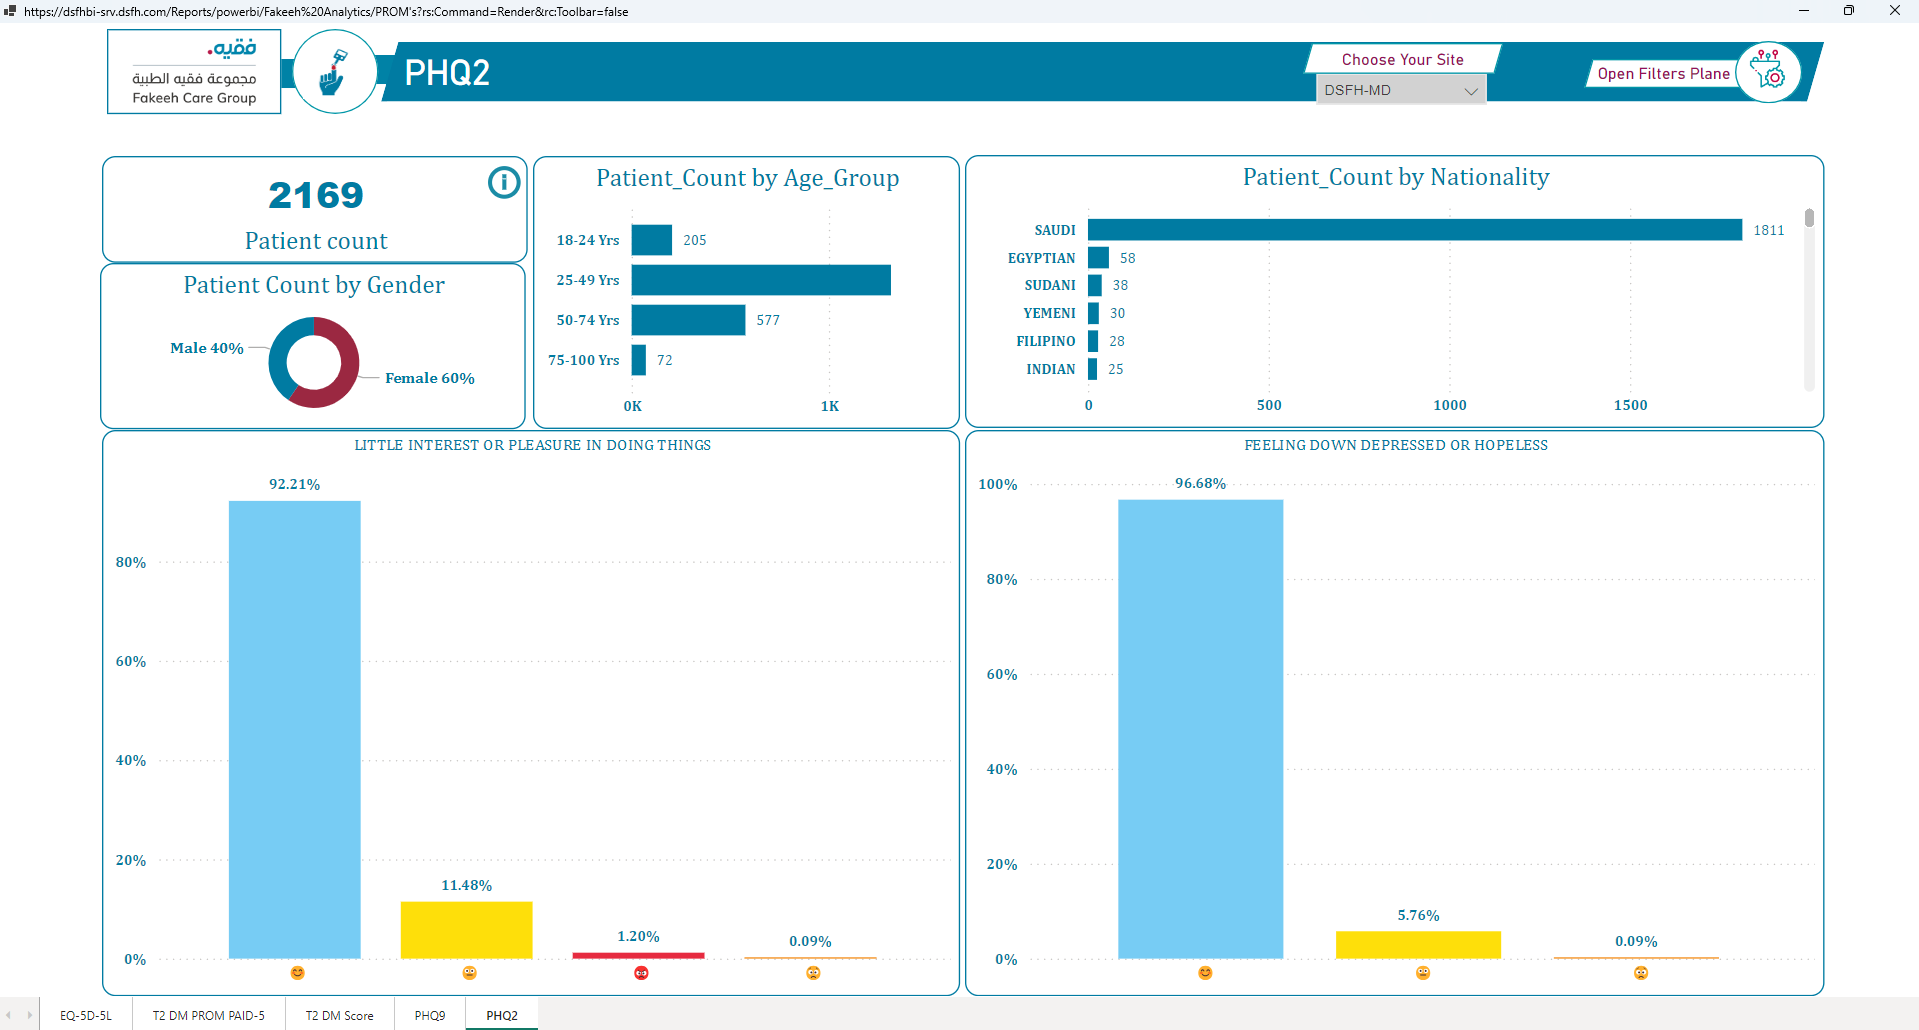Image resolution: width=1919 pixels, height=1030 pixels.
Task: Select the 75-100 Yrs bar
Action: tap(639, 360)
